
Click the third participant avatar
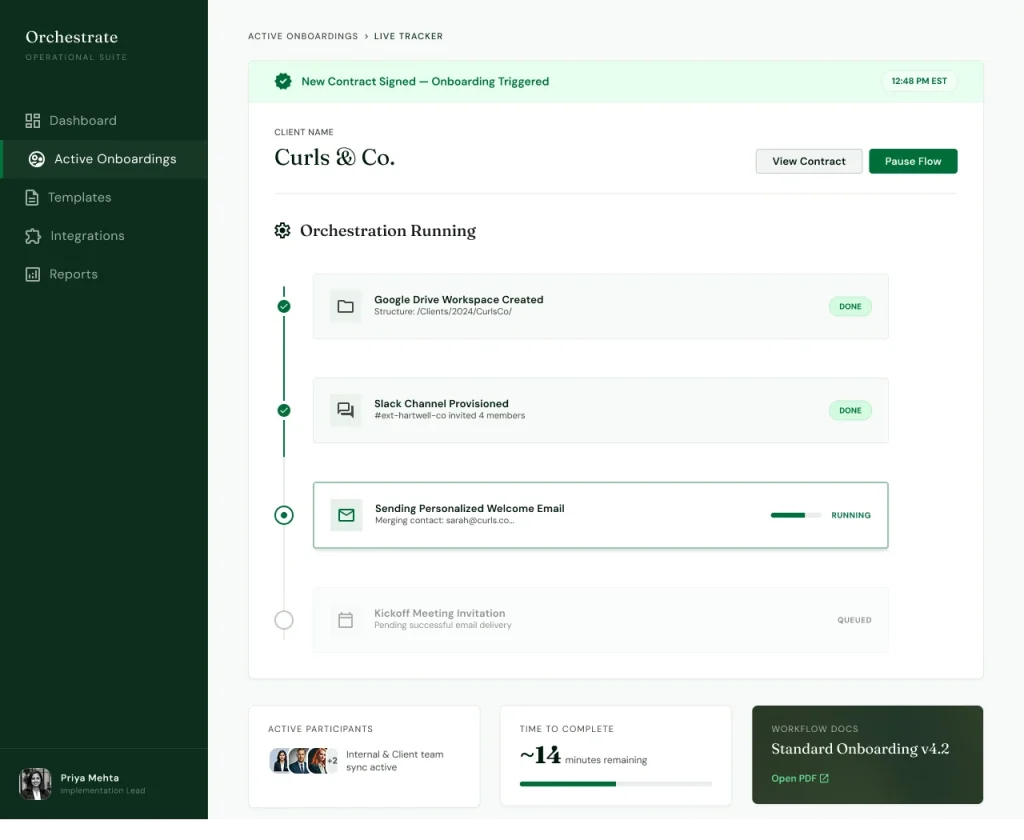click(x=317, y=761)
